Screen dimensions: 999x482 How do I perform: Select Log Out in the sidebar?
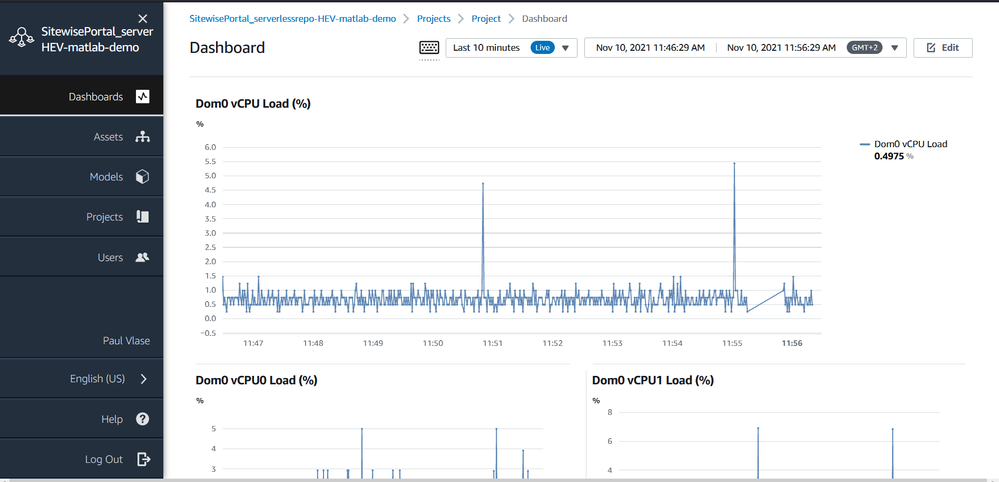[x=82, y=459]
